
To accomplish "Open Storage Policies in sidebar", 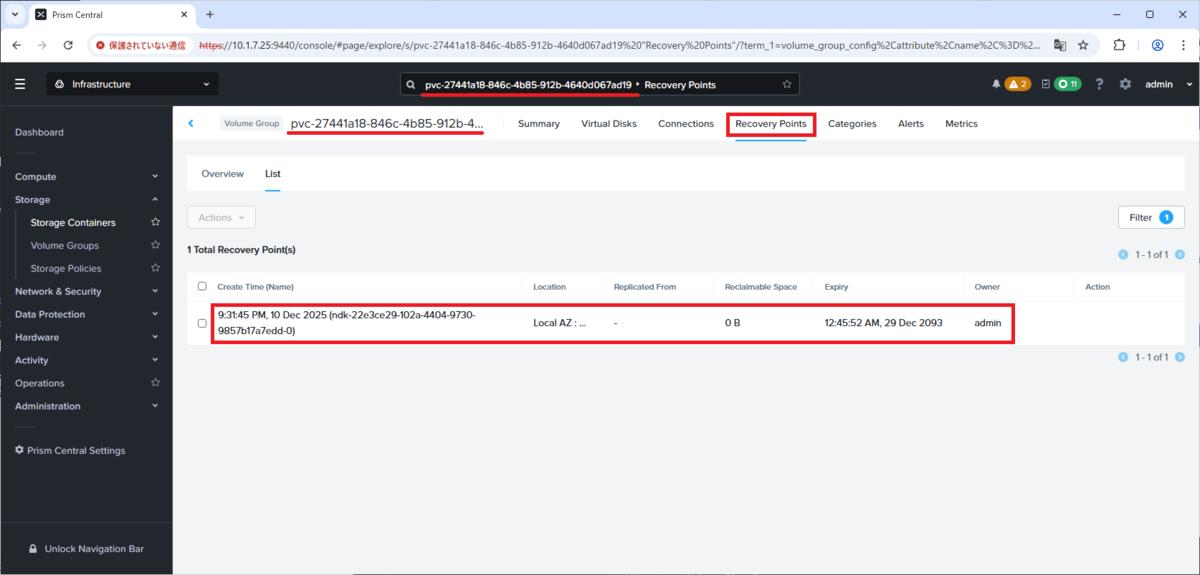I will (66, 268).
